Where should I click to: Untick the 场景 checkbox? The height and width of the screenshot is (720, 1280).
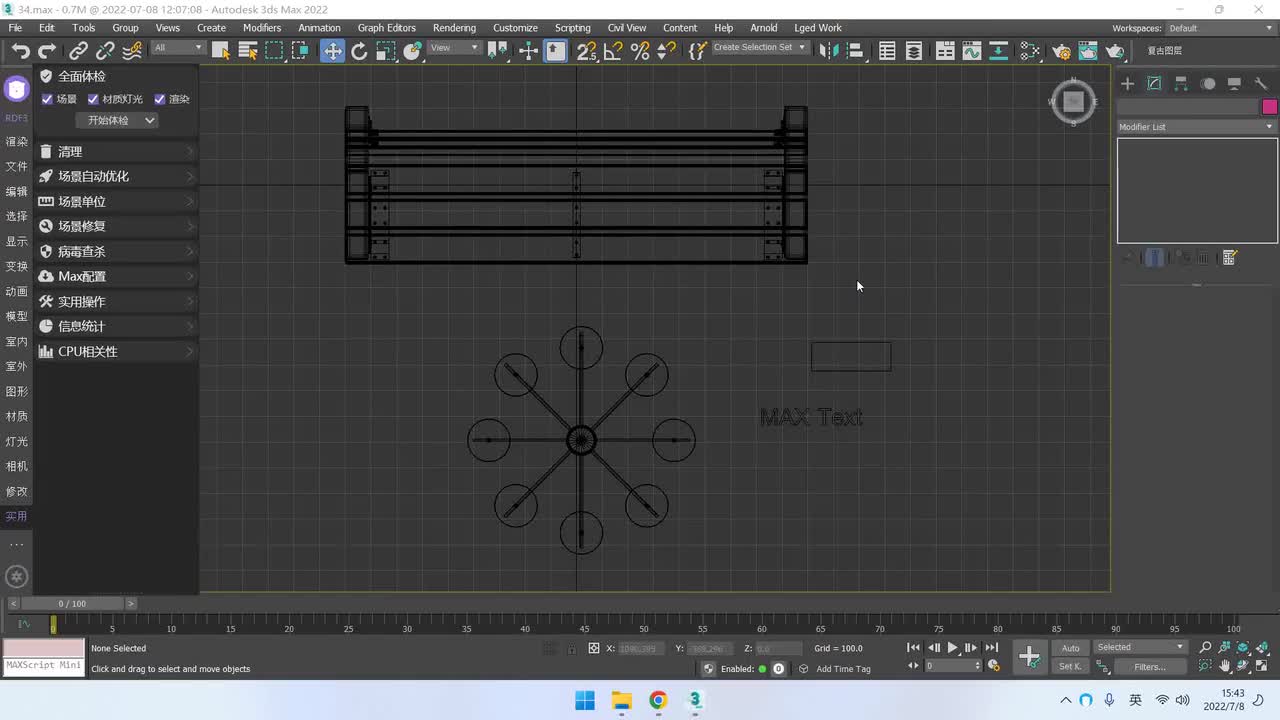(47, 99)
